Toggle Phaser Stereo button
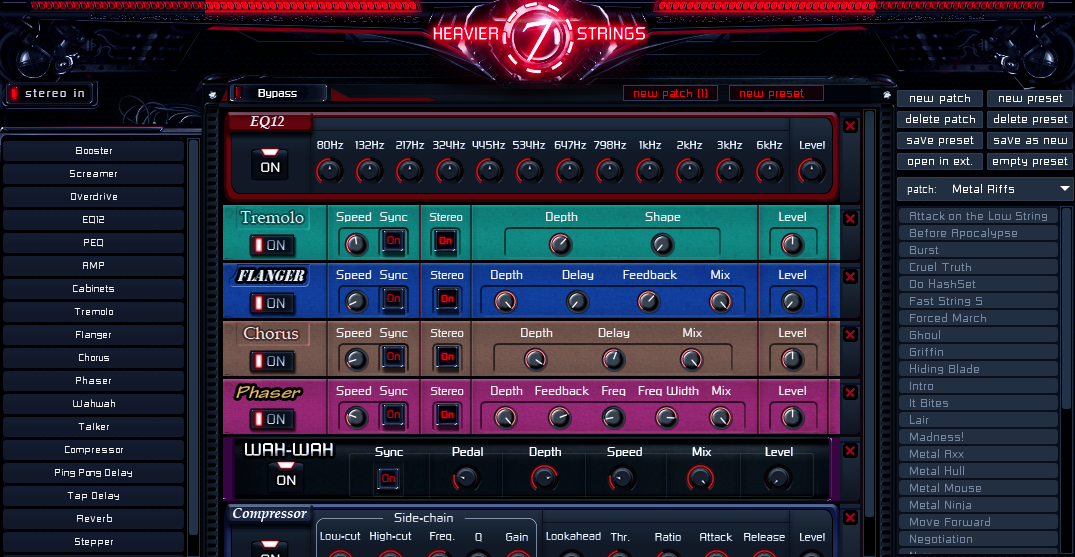This screenshot has width=1075, height=557. 446,415
